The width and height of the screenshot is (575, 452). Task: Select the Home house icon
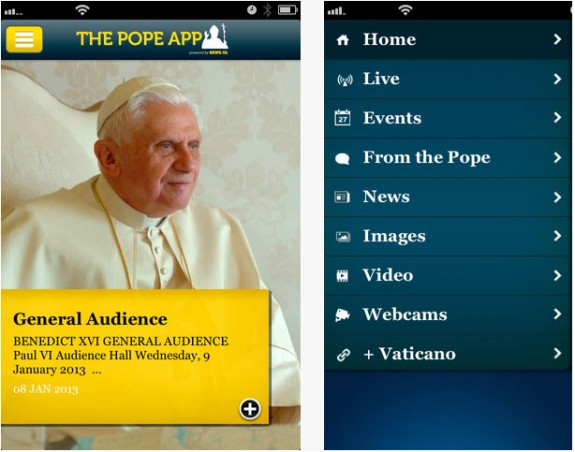pos(343,40)
